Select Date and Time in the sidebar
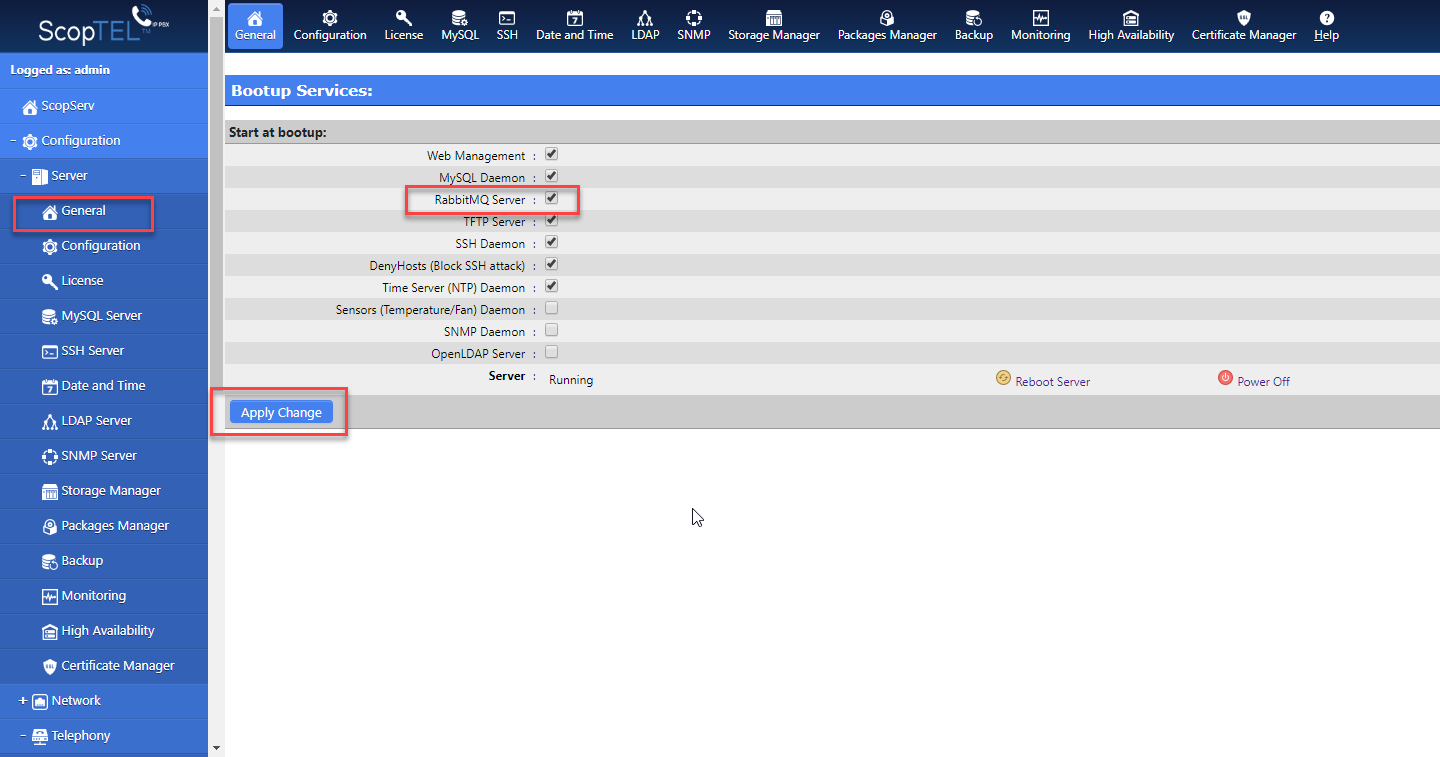Image resolution: width=1440 pixels, height=757 pixels. click(x=104, y=386)
